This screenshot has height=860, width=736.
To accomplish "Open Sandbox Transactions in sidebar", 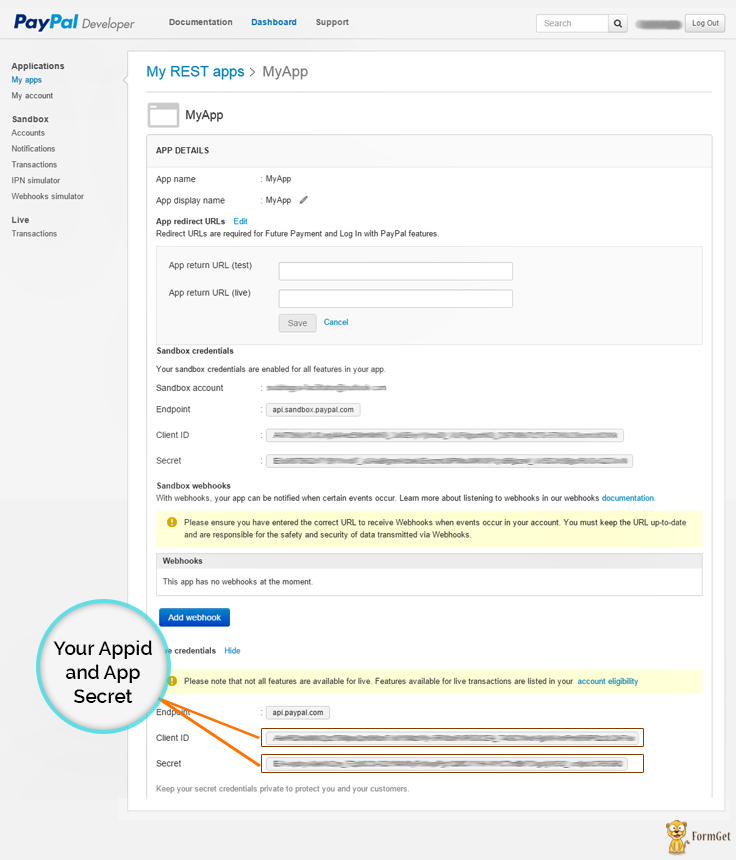I will click(34, 165).
